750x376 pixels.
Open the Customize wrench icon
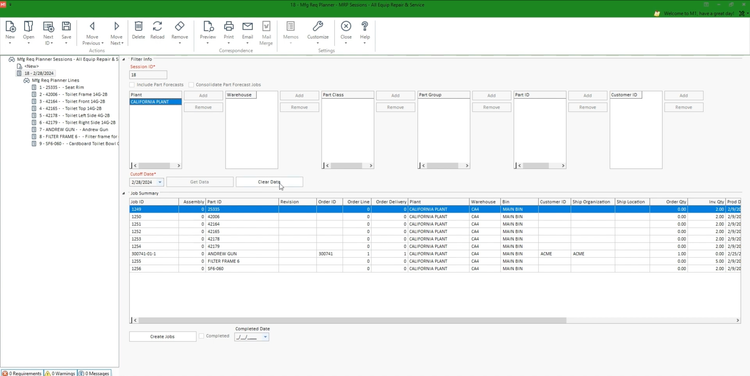pos(318,26)
